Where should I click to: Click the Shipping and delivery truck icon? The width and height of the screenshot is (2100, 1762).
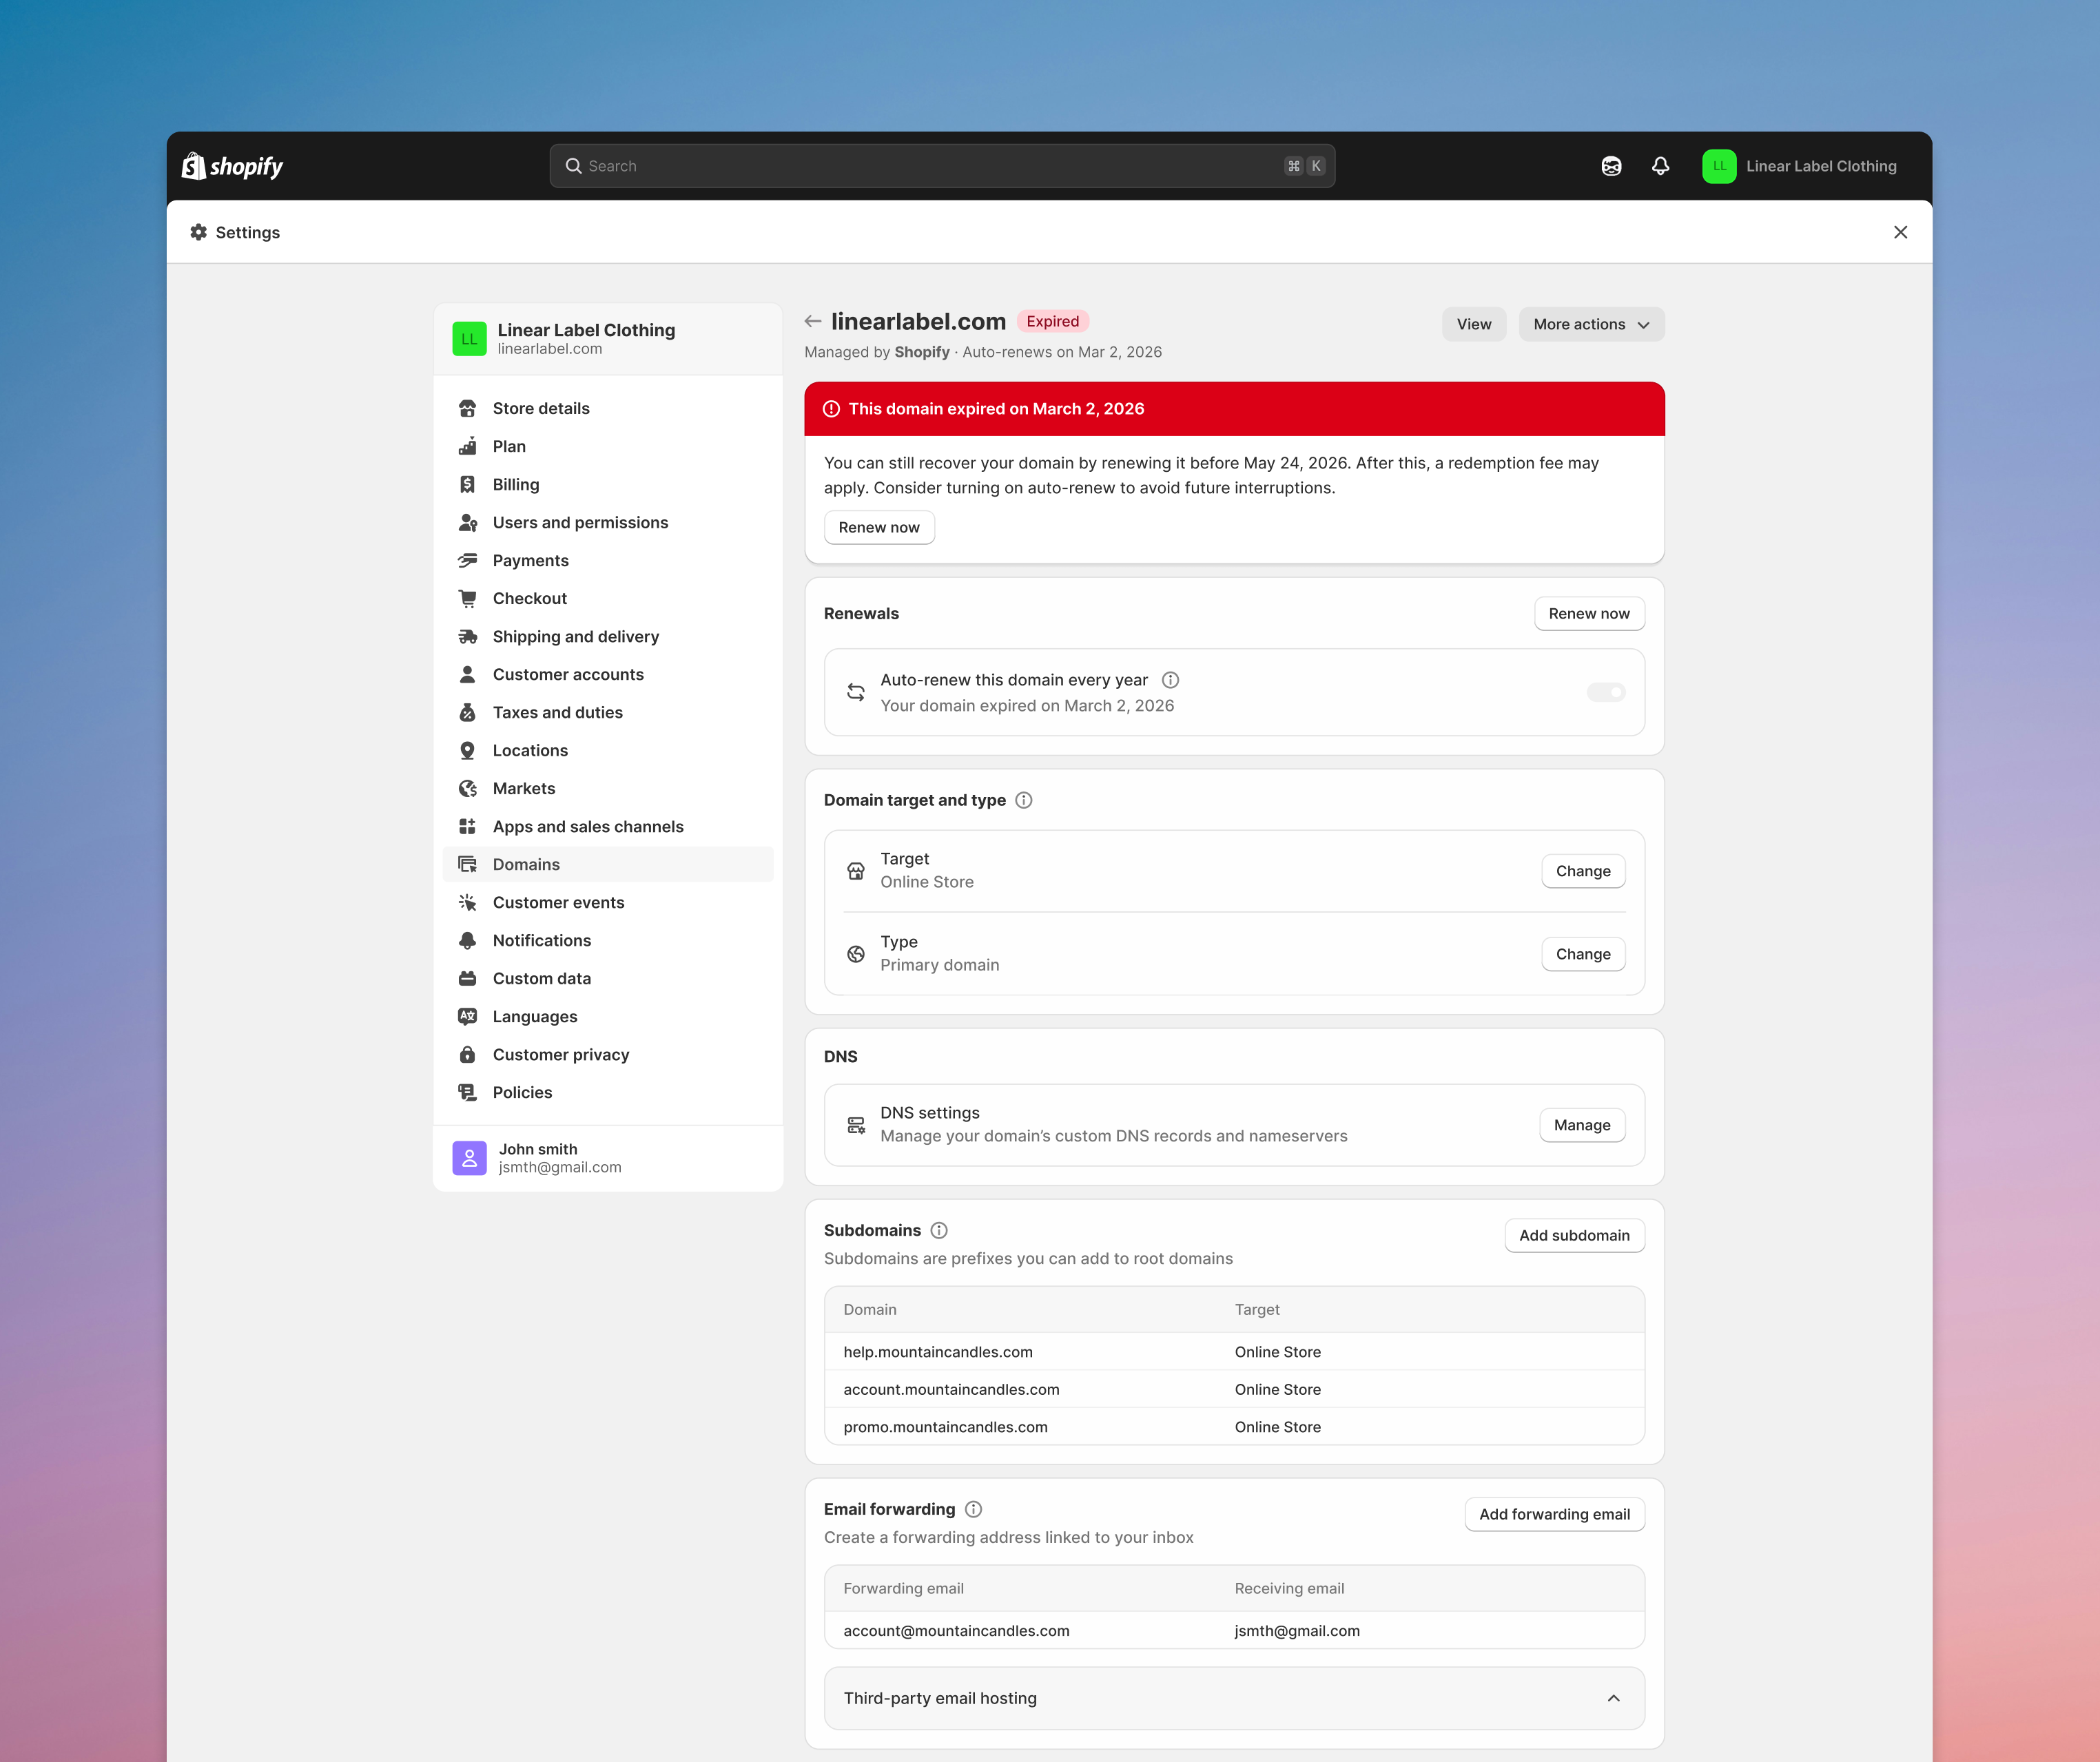[467, 636]
